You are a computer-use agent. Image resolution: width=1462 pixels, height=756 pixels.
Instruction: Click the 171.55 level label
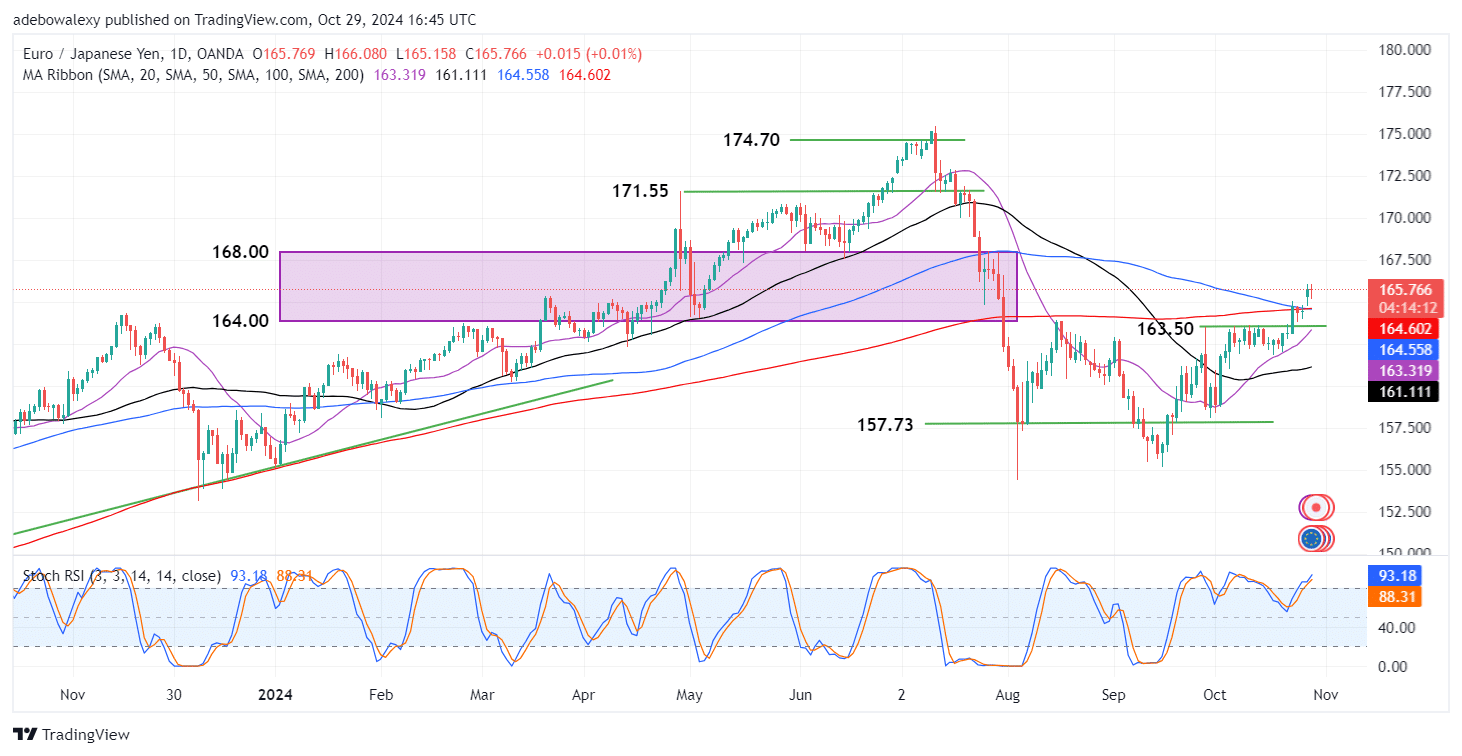tap(640, 190)
